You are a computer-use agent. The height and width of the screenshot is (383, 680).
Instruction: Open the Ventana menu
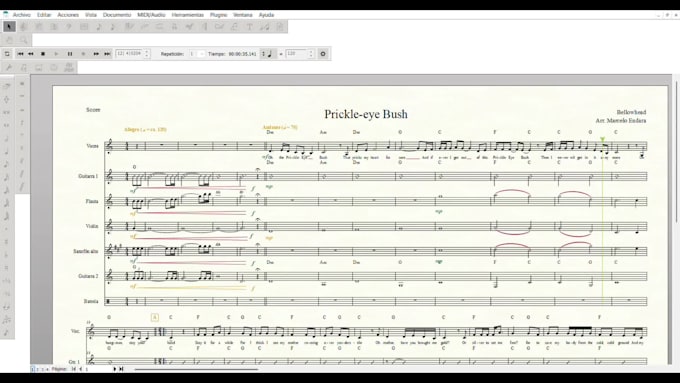click(243, 15)
